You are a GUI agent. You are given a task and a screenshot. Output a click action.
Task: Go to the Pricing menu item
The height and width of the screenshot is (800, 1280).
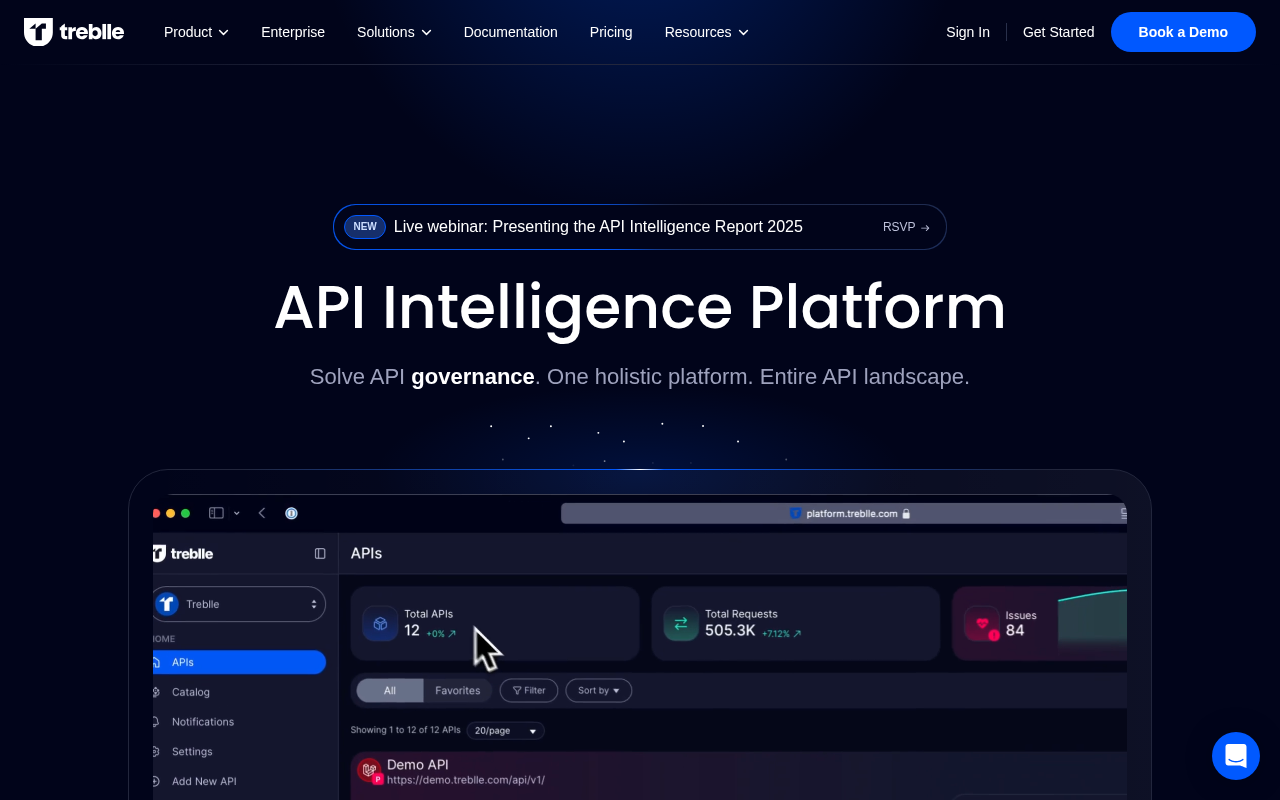click(x=611, y=32)
